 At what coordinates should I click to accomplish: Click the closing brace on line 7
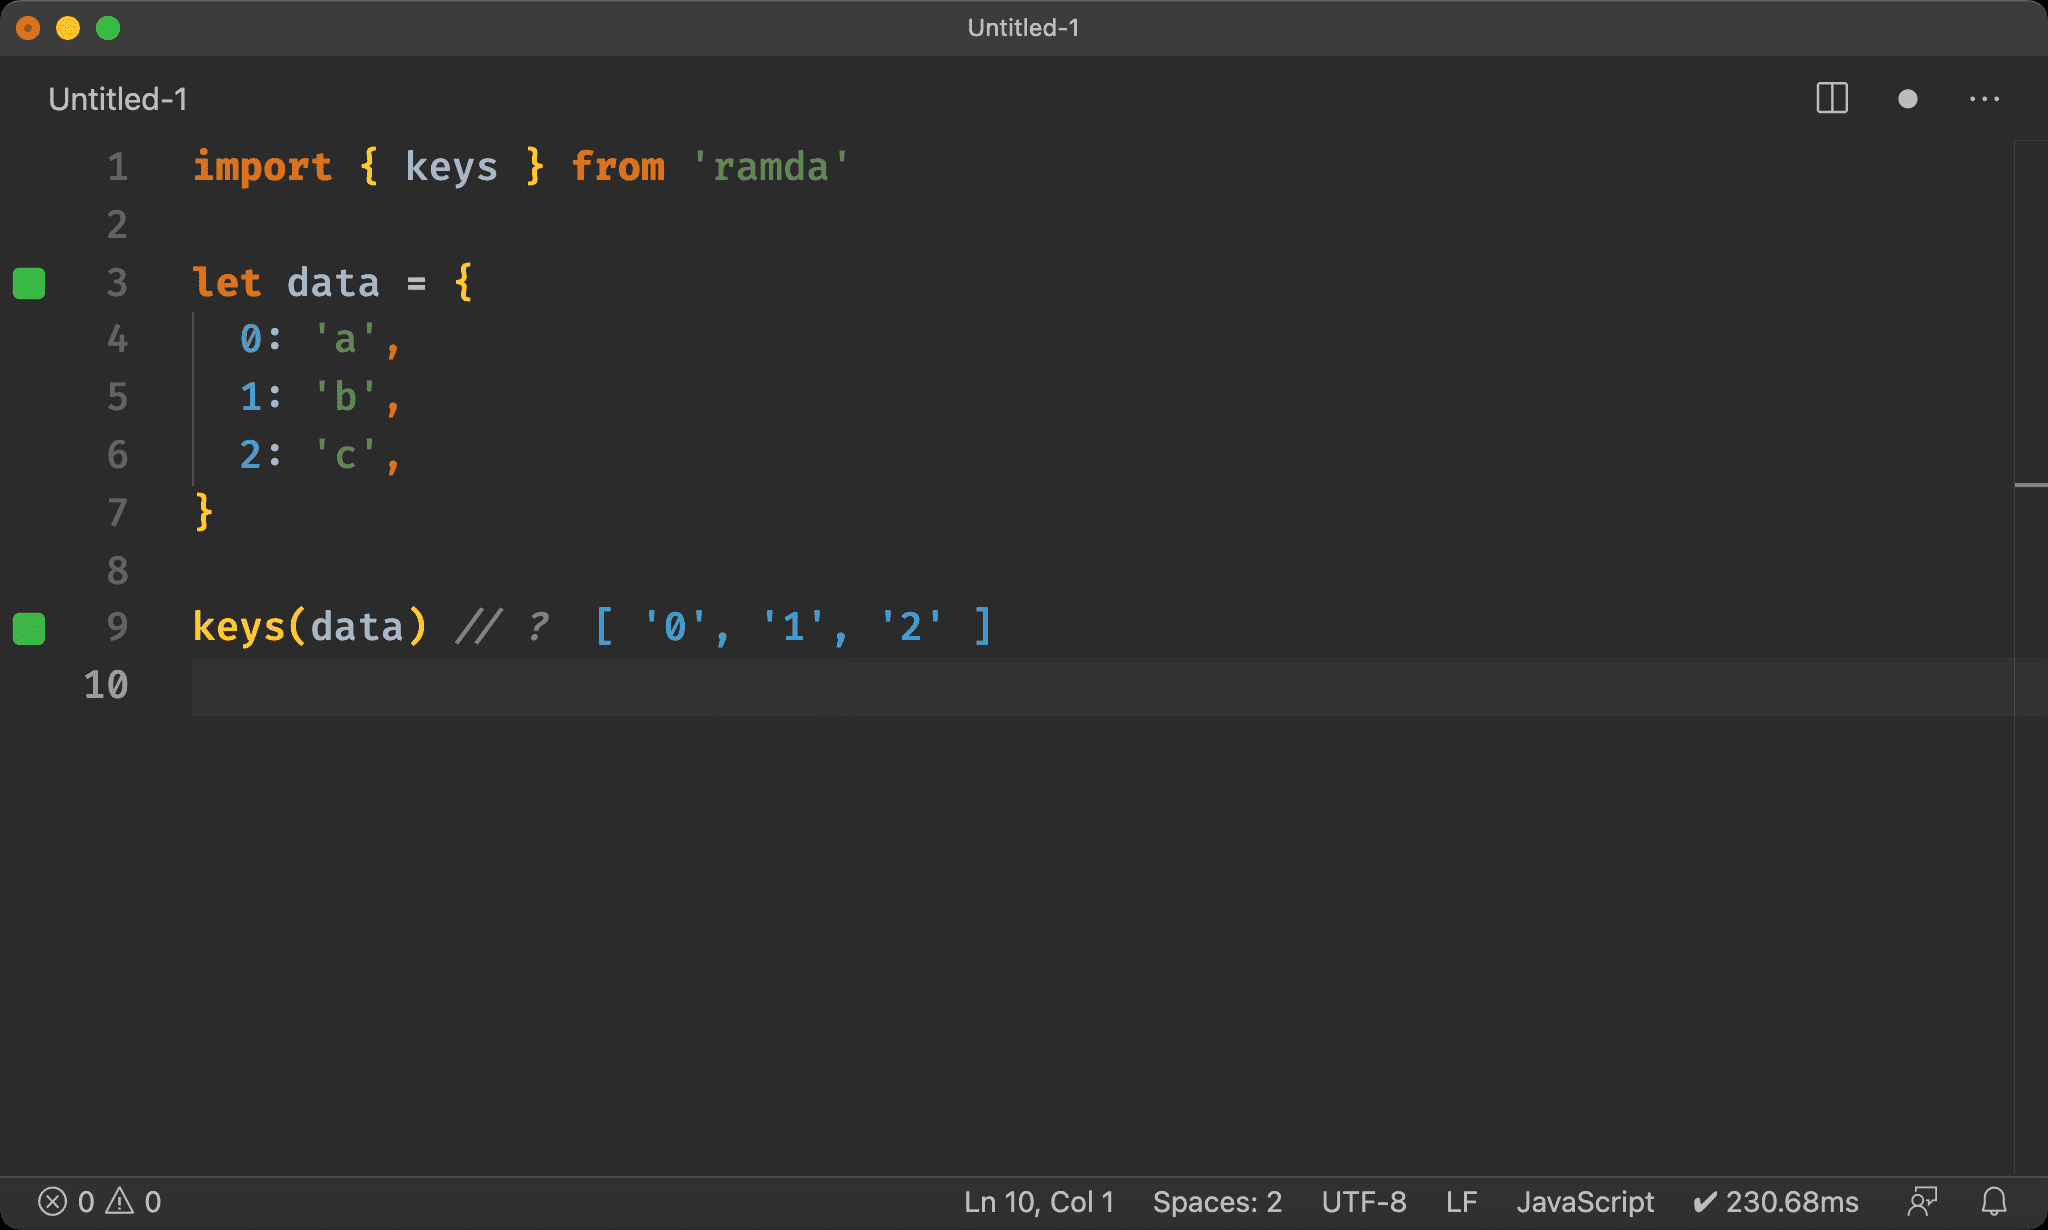pyautogui.click(x=204, y=512)
